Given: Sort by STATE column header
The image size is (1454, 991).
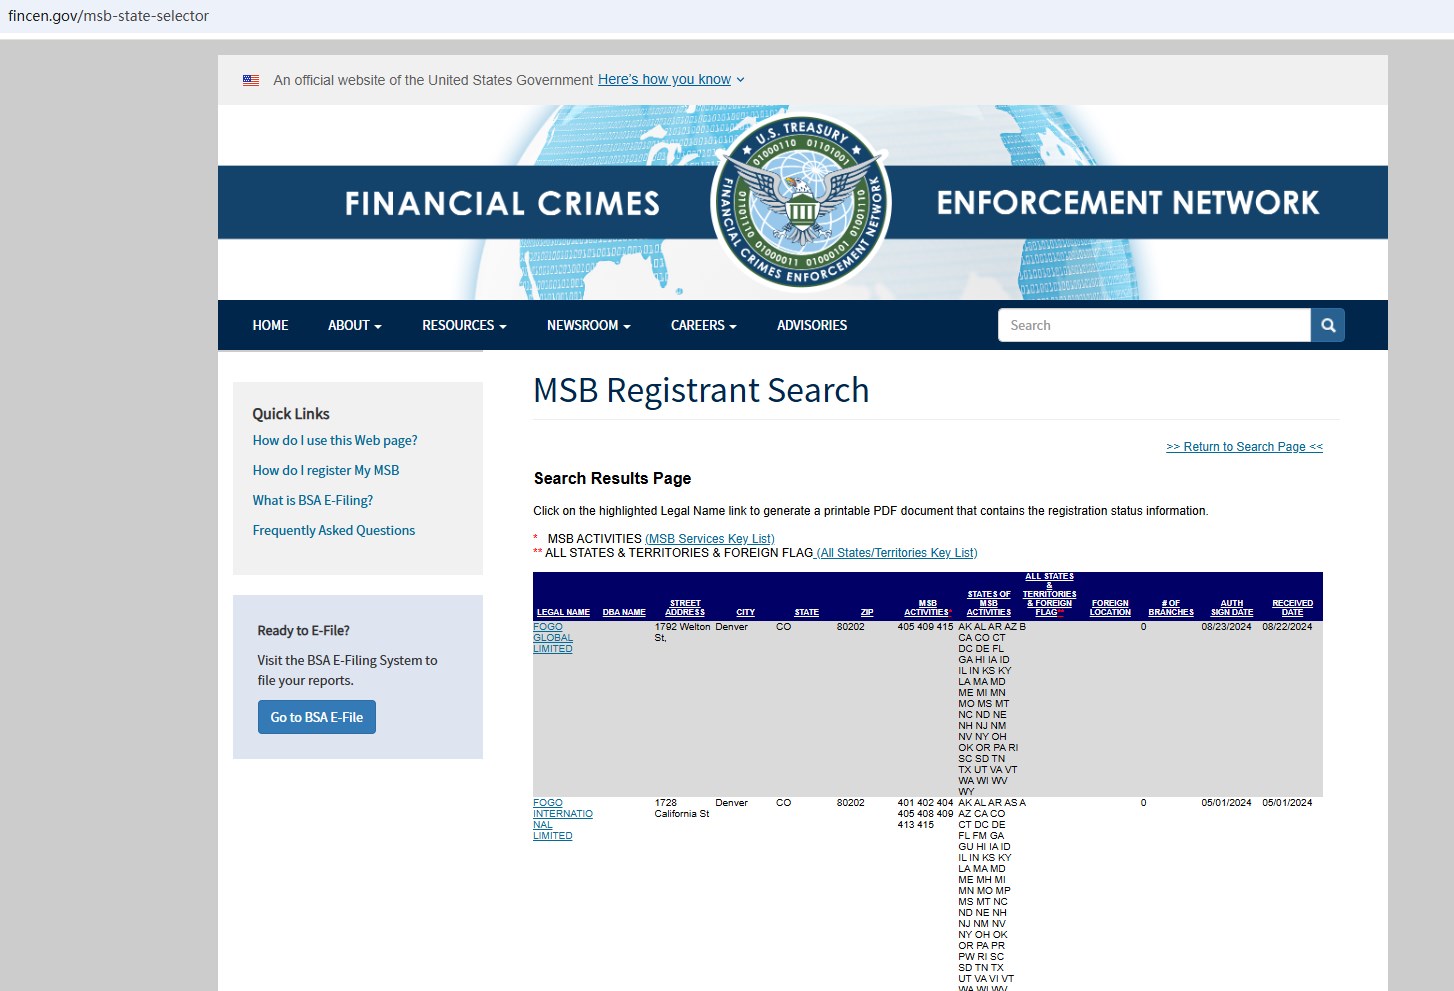Looking at the screenshot, I should point(807,612).
